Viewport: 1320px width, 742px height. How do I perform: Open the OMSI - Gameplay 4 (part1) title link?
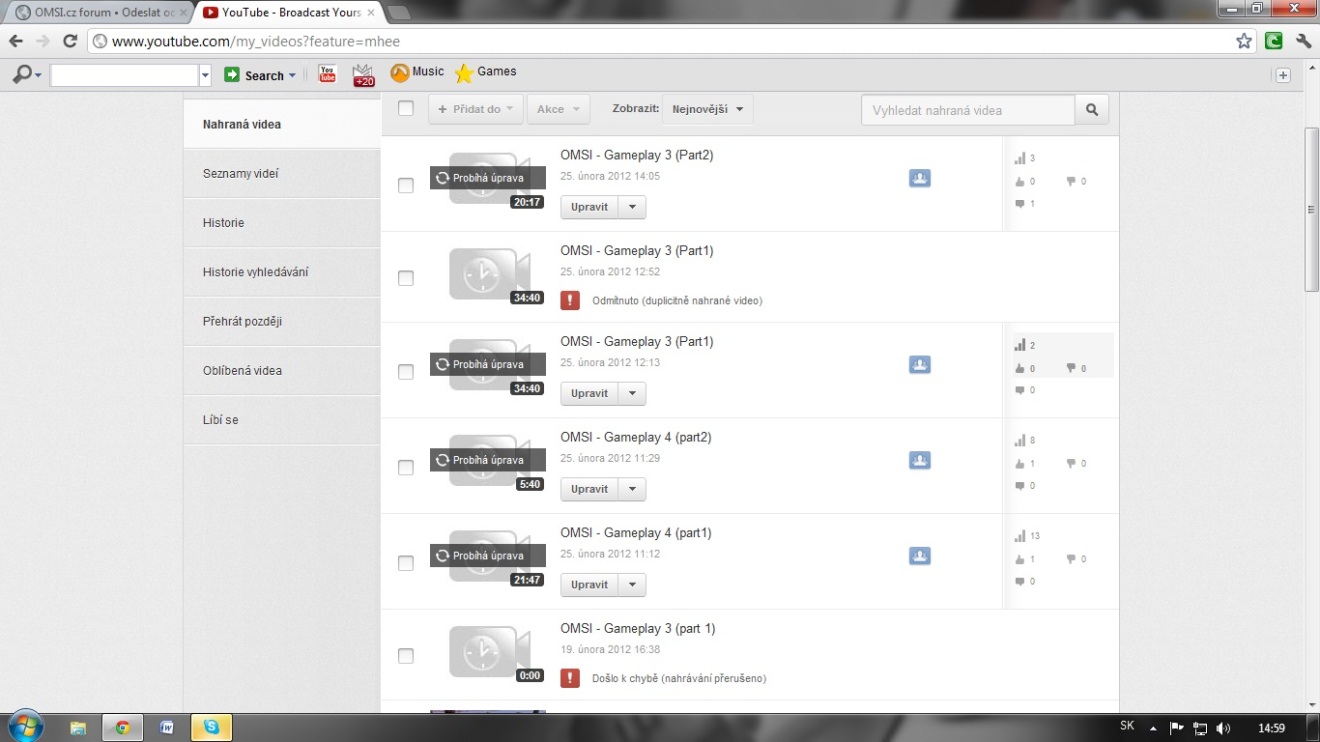(635, 533)
